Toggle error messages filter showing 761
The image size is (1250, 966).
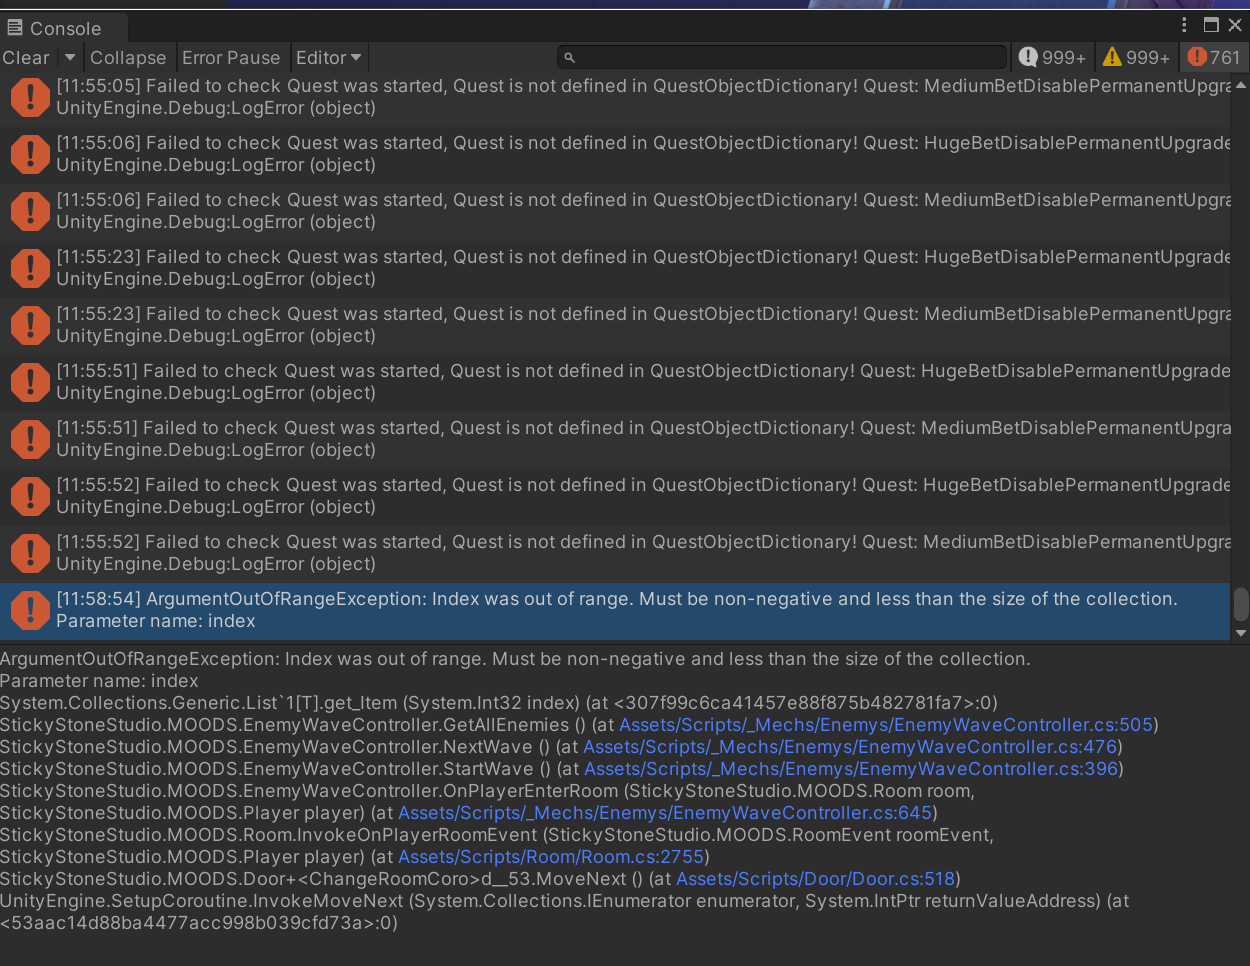[1213, 58]
